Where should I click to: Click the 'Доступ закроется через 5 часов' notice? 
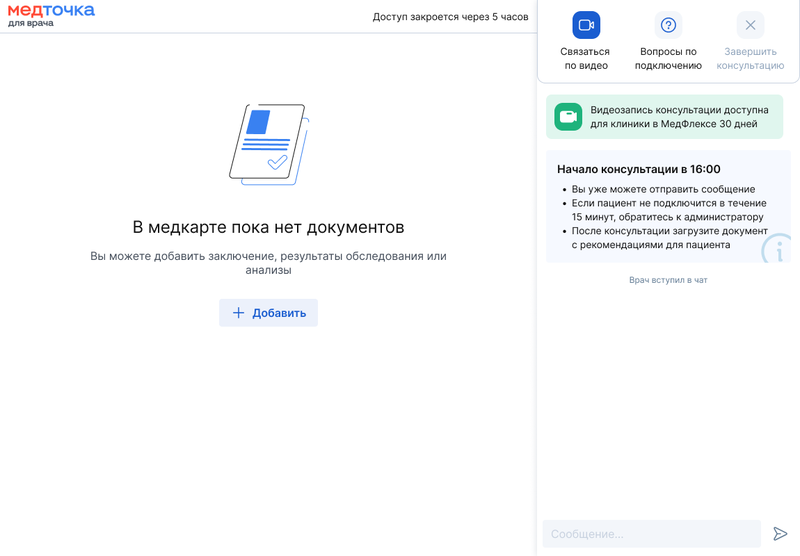(x=450, y=17)
